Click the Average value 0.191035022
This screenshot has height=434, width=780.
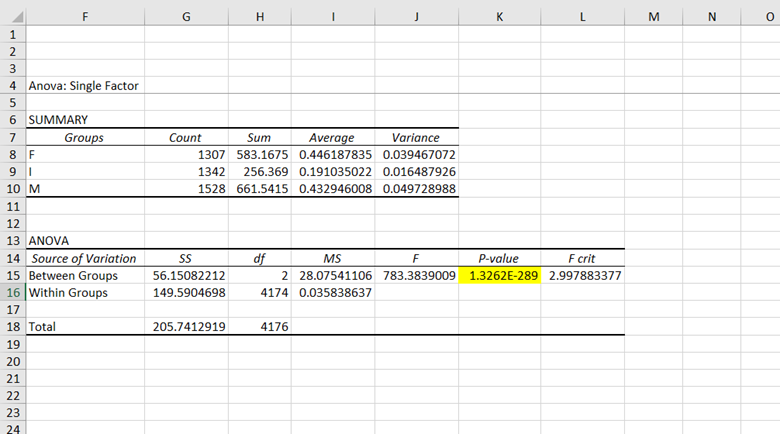point(333,172)
